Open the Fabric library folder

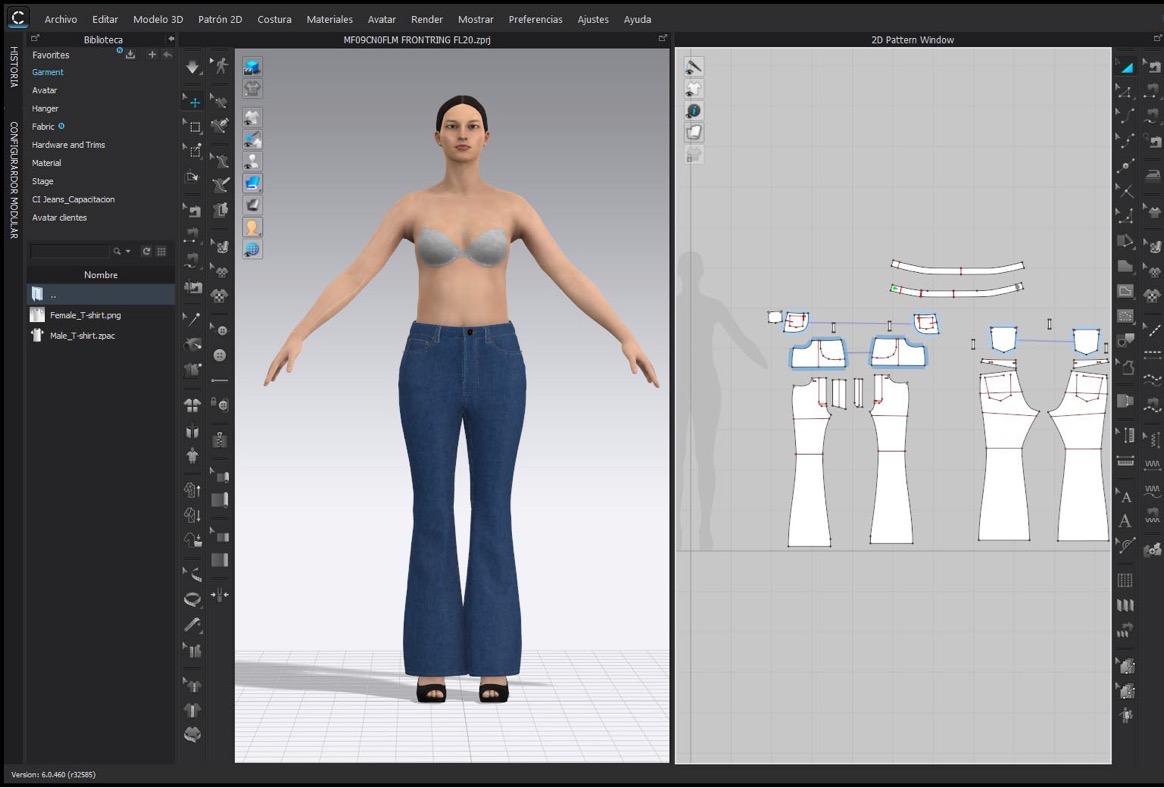43,127
